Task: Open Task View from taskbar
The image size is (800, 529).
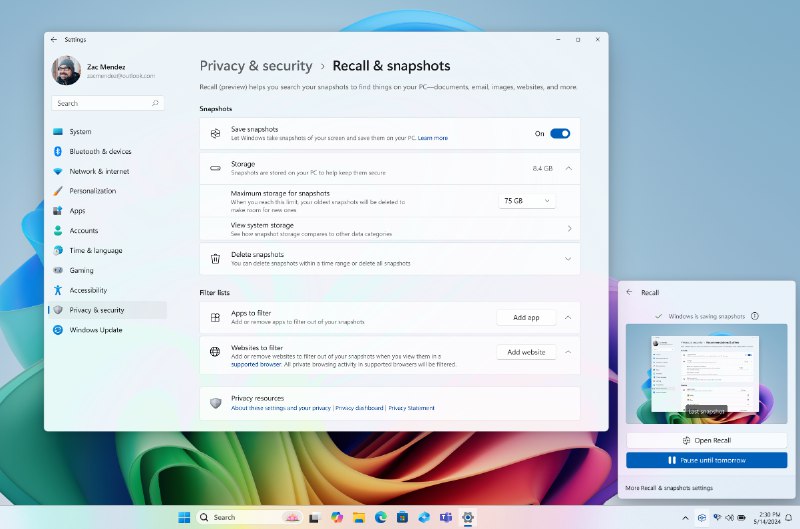Action: pos(314,518)
